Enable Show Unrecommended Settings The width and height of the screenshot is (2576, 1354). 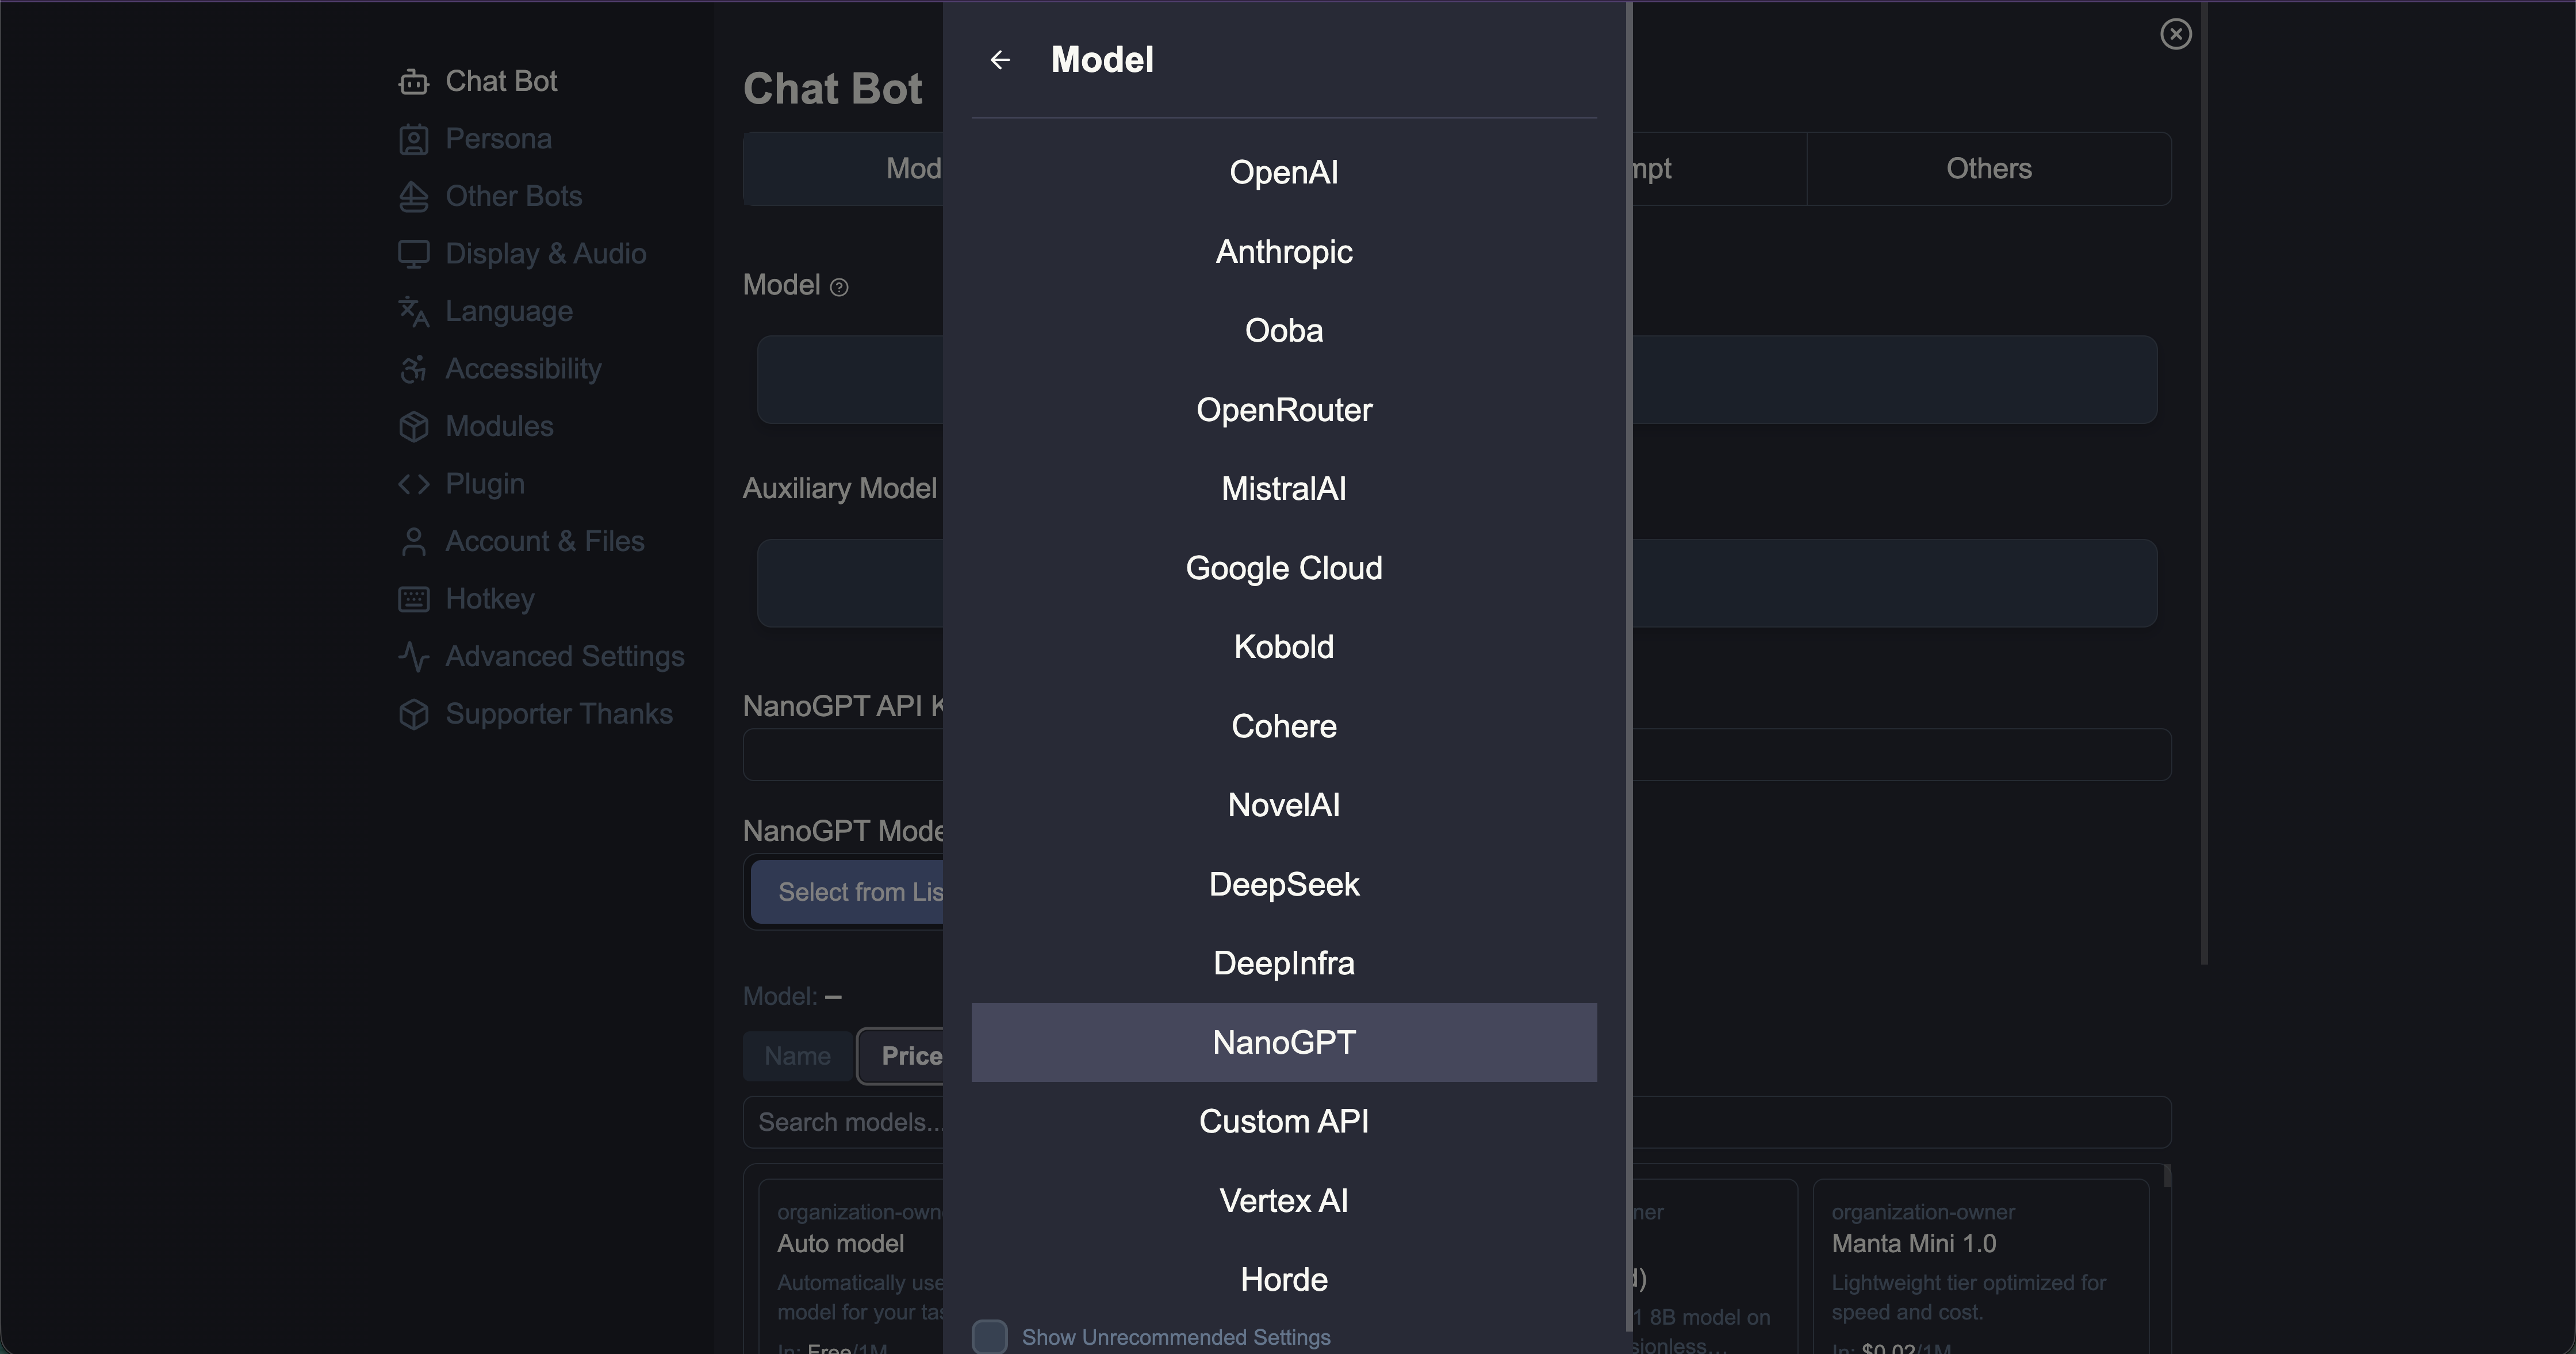pos(990,1336)
